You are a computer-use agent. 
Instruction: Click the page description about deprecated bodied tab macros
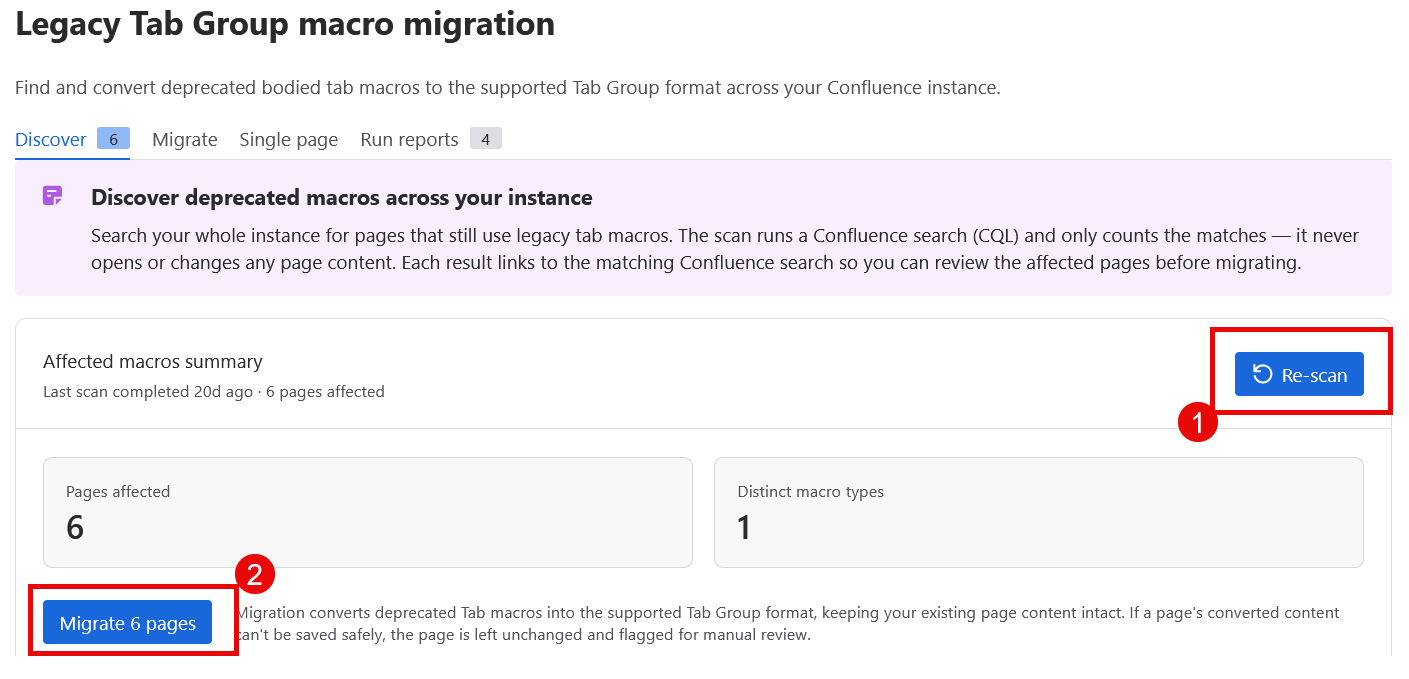[x=508, y=88]
